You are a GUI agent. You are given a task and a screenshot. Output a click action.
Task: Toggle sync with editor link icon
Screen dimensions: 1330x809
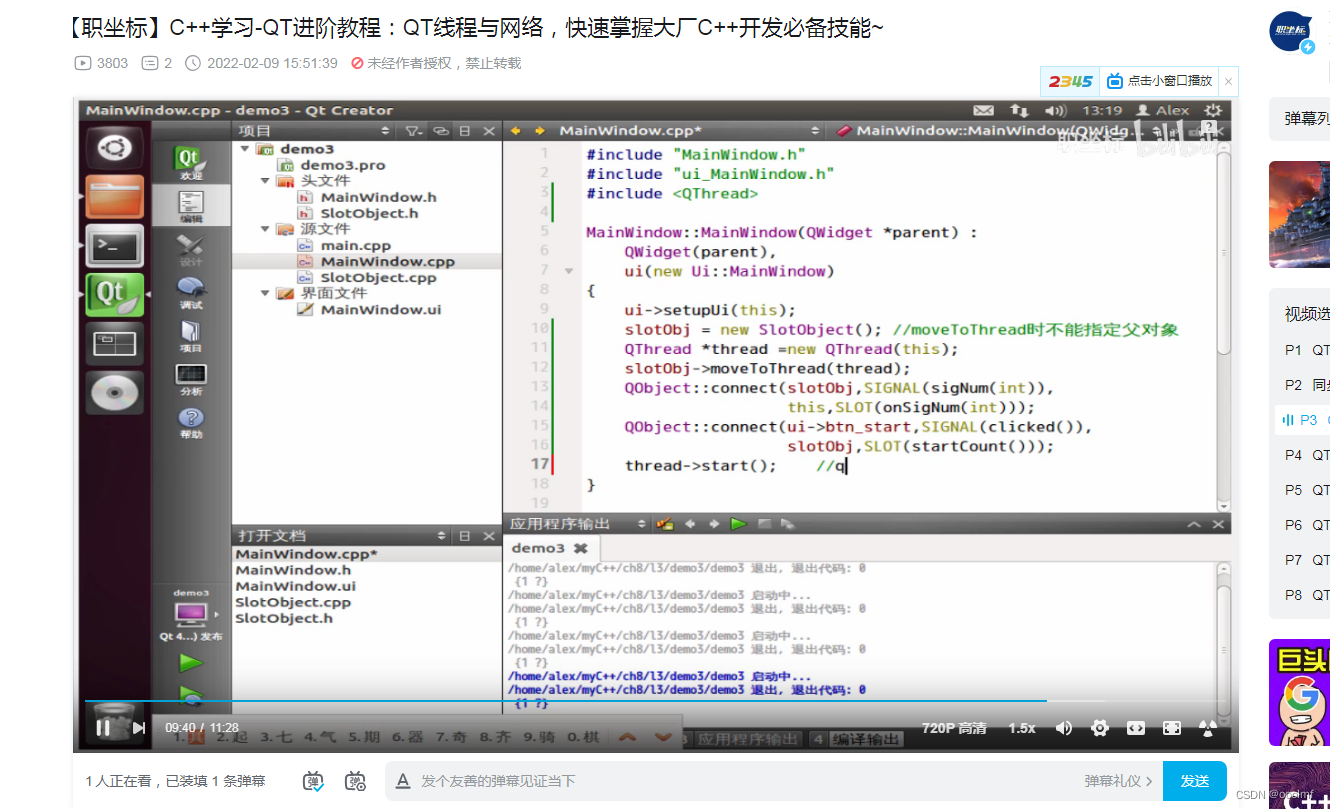[440, 131]
